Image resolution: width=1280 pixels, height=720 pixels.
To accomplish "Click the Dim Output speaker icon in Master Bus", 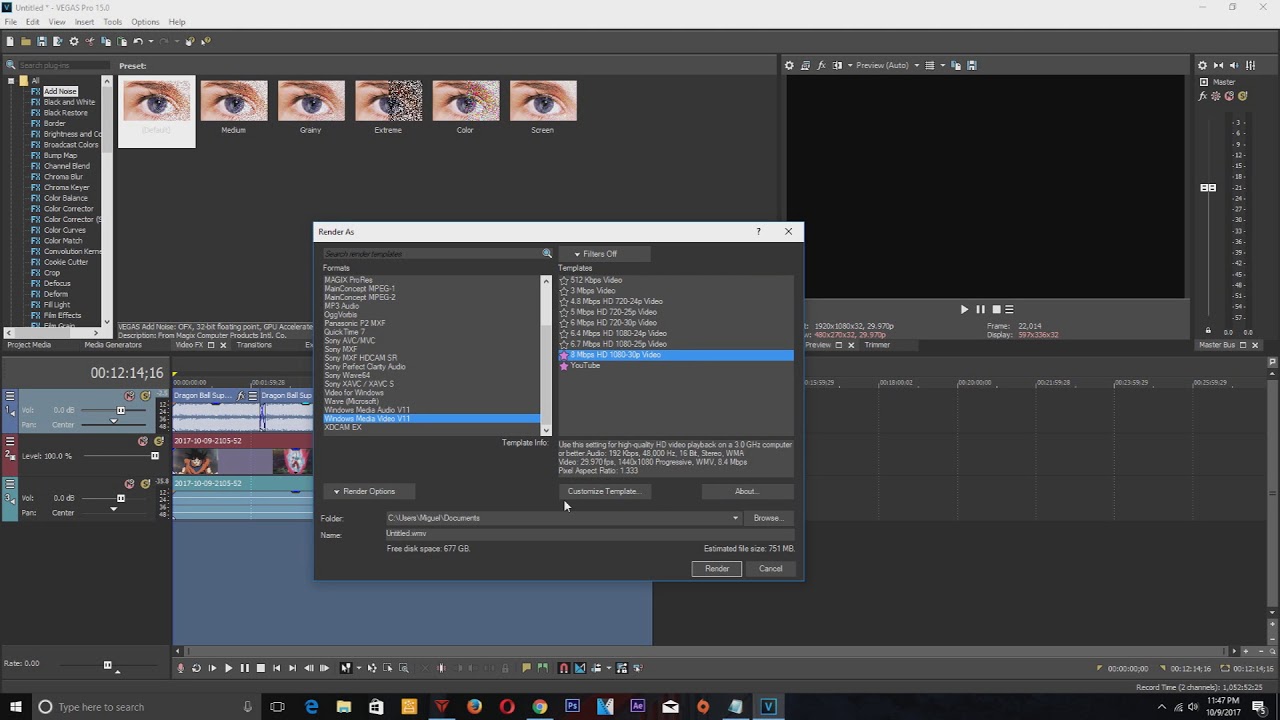I will coord(1234,65).
